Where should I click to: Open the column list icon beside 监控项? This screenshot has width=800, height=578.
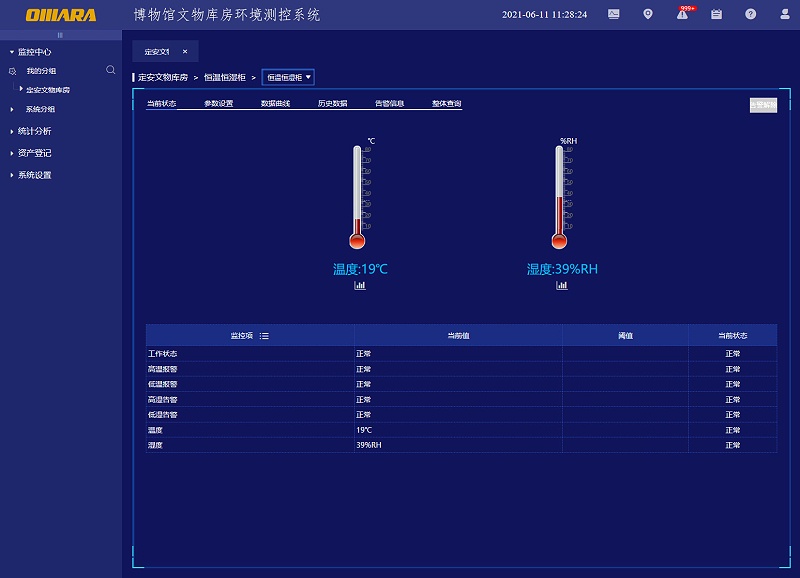[x=264, y=336]
